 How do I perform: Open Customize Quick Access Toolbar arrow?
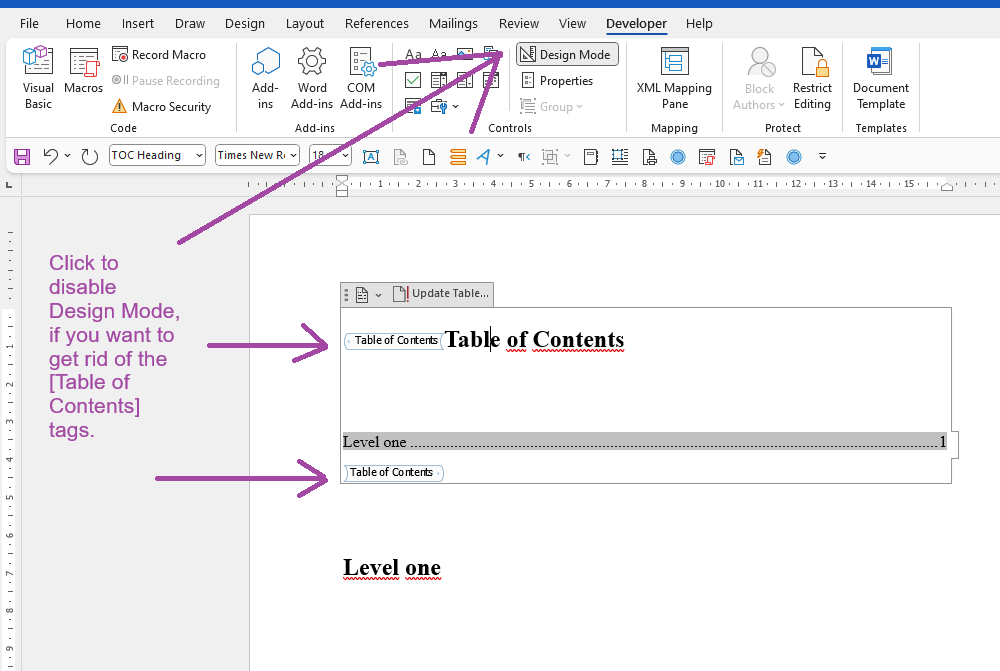tap(823, 156)
